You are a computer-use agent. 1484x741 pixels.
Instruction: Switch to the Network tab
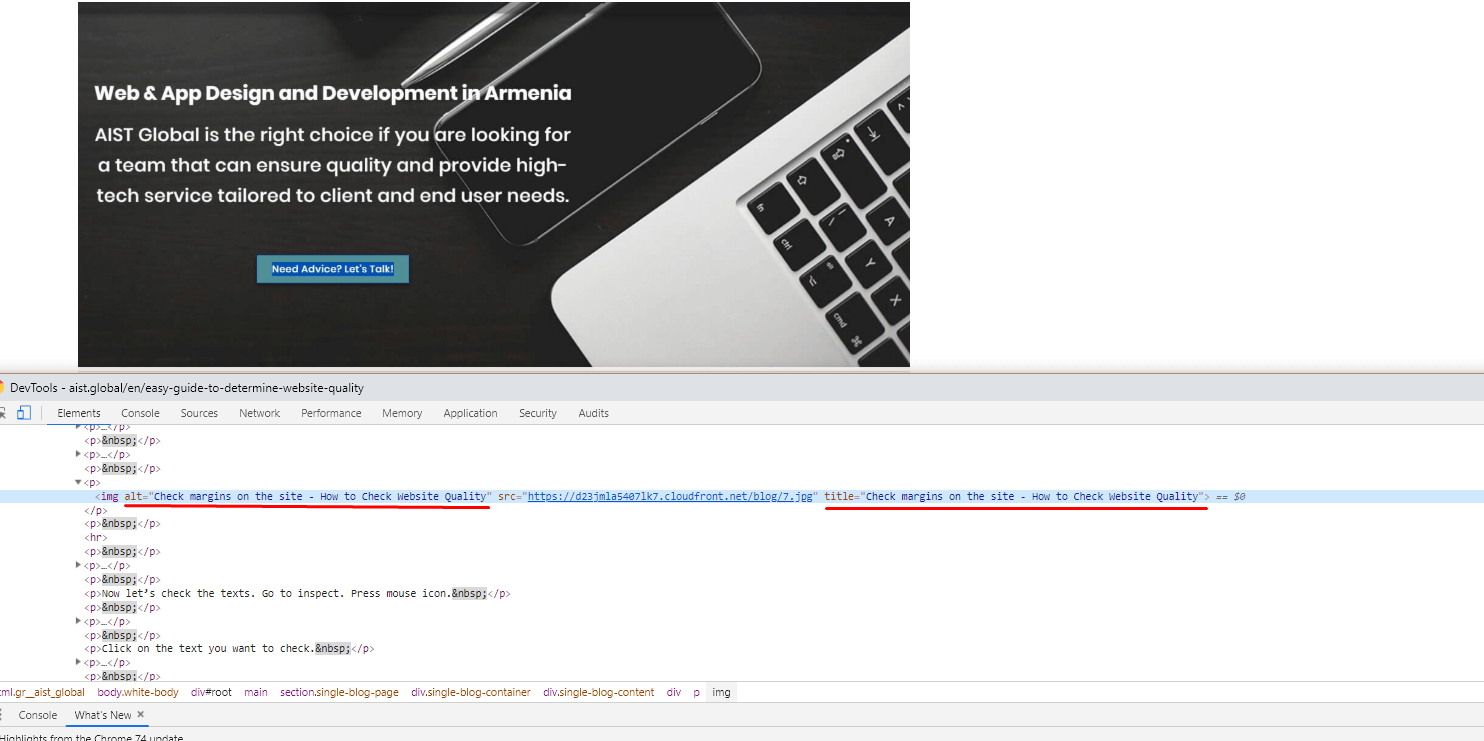259,413
